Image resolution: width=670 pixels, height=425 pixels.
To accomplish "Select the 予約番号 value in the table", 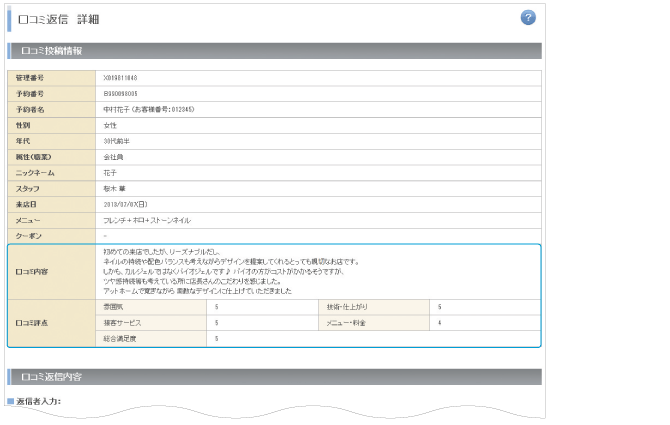I will coord(120,93).
